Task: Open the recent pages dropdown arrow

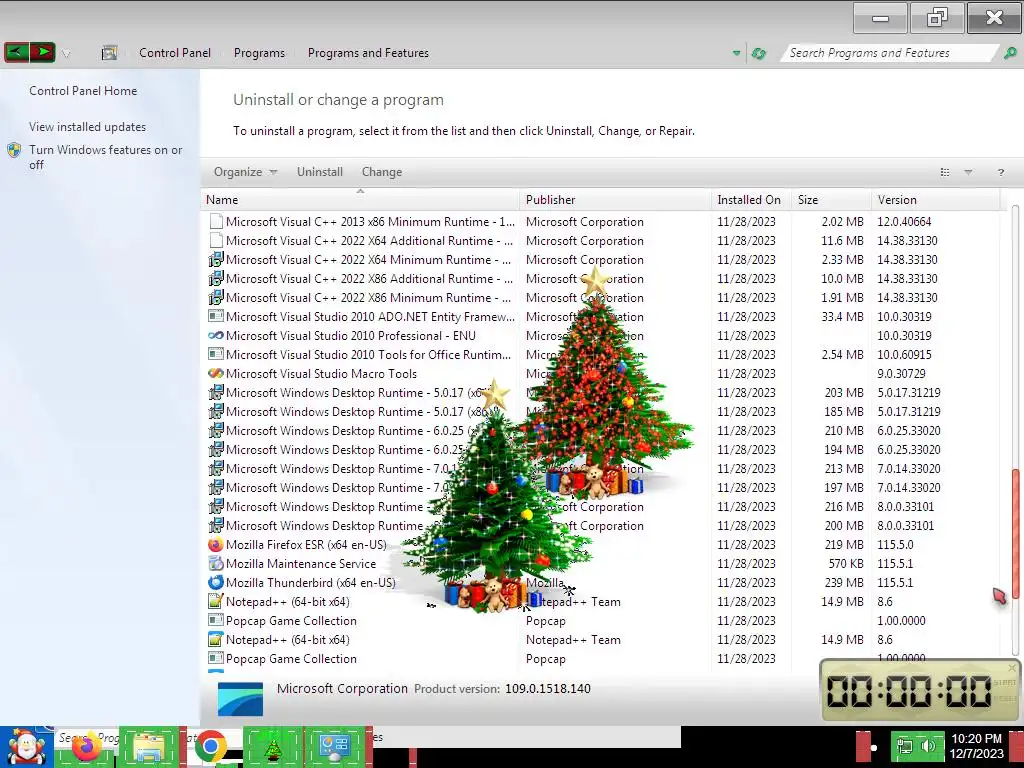Action: pyautogui.click(x=66, y=54)
